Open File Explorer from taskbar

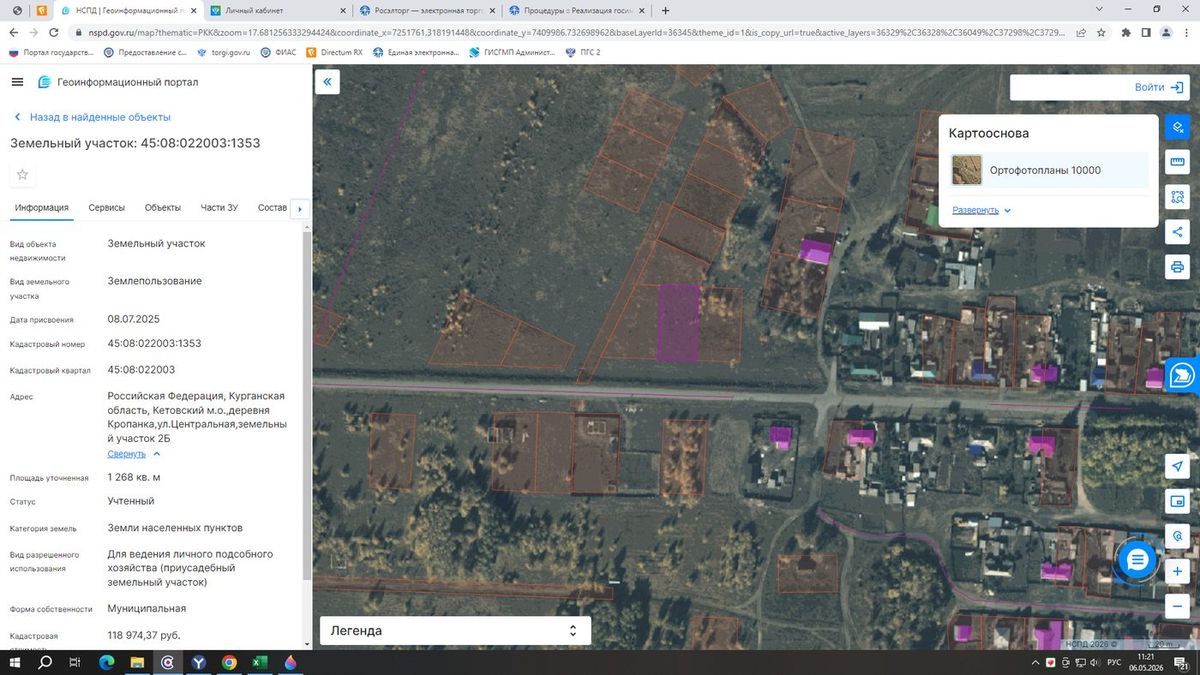point(137,662)
